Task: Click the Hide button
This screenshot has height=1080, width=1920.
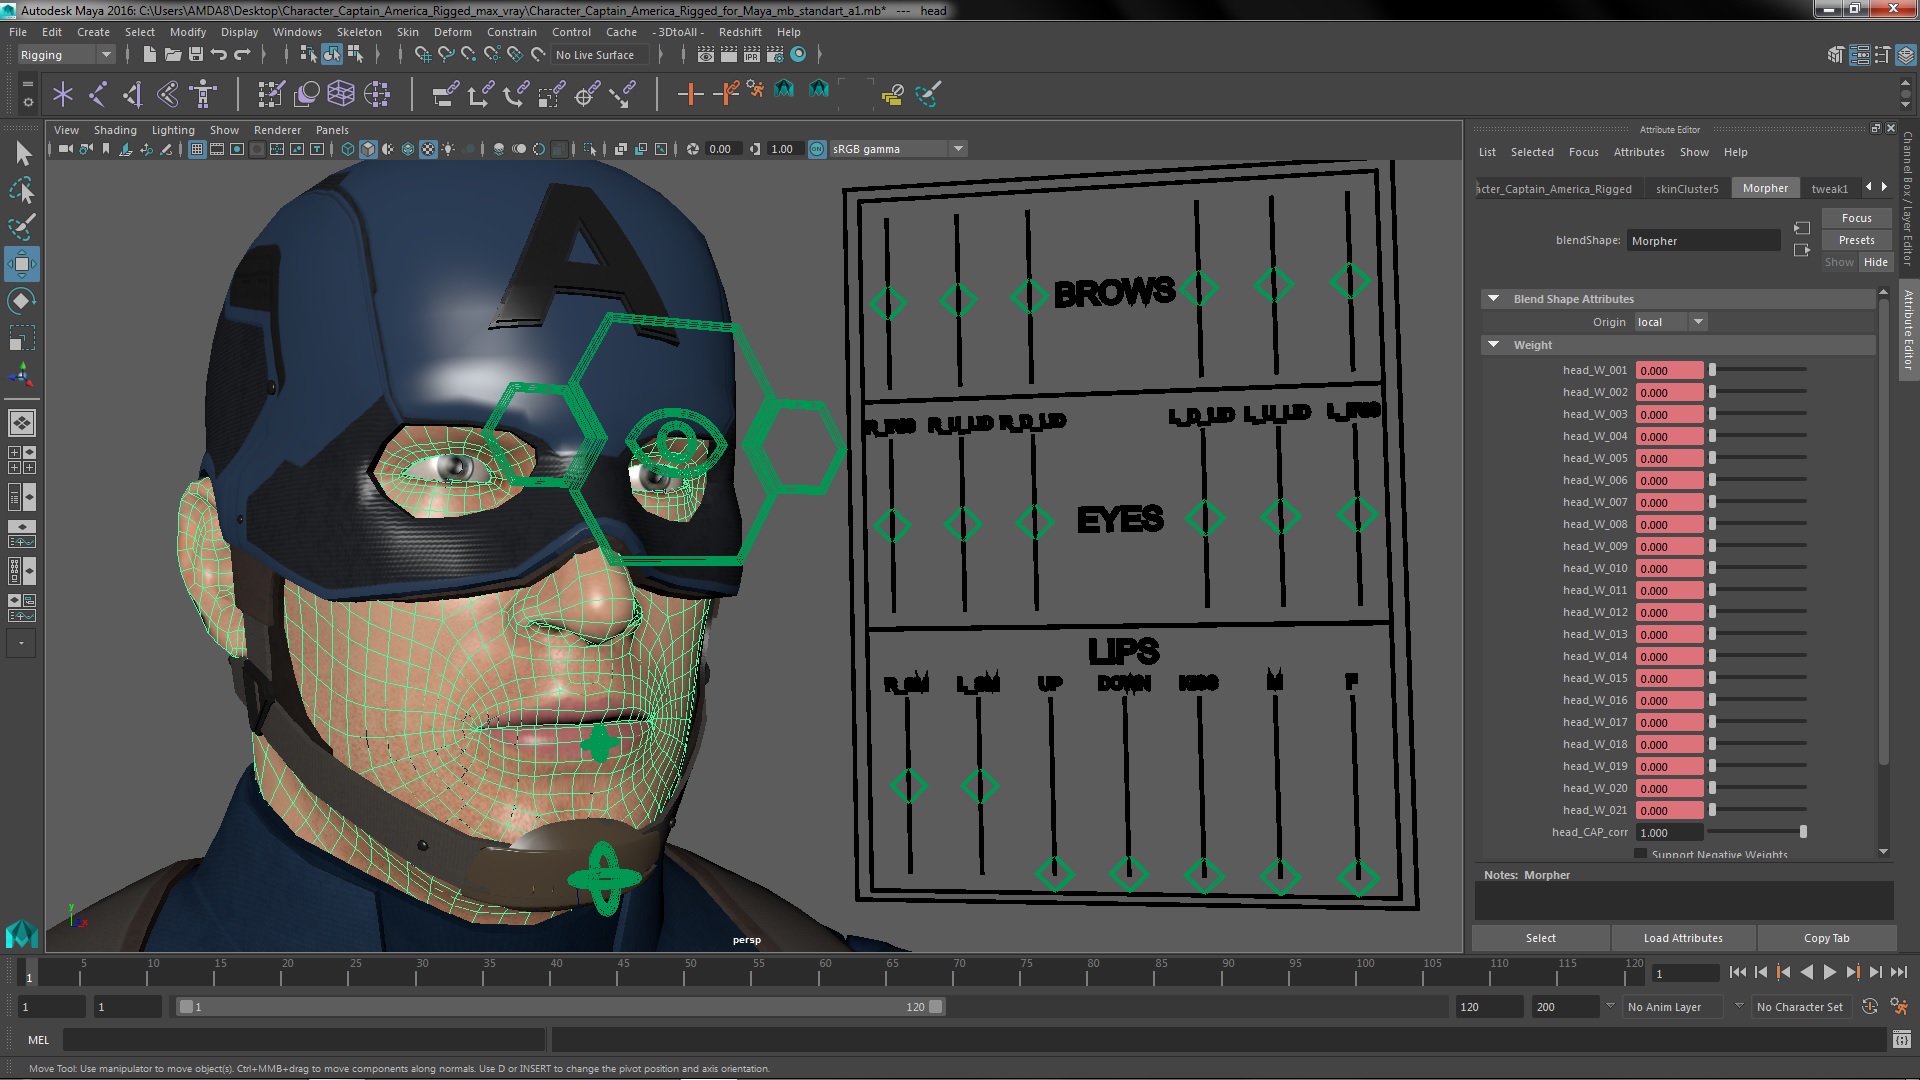Action: 1875,262
